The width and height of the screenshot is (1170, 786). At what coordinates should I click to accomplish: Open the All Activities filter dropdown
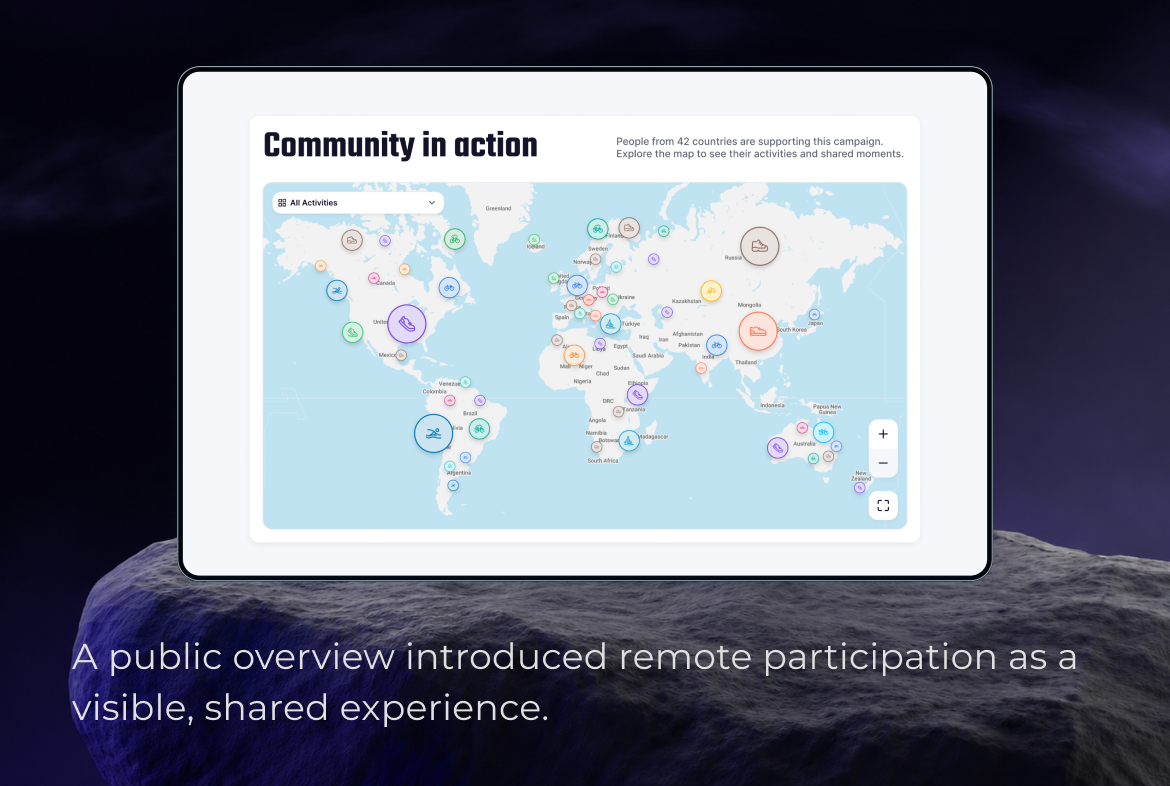pos(358,203)
